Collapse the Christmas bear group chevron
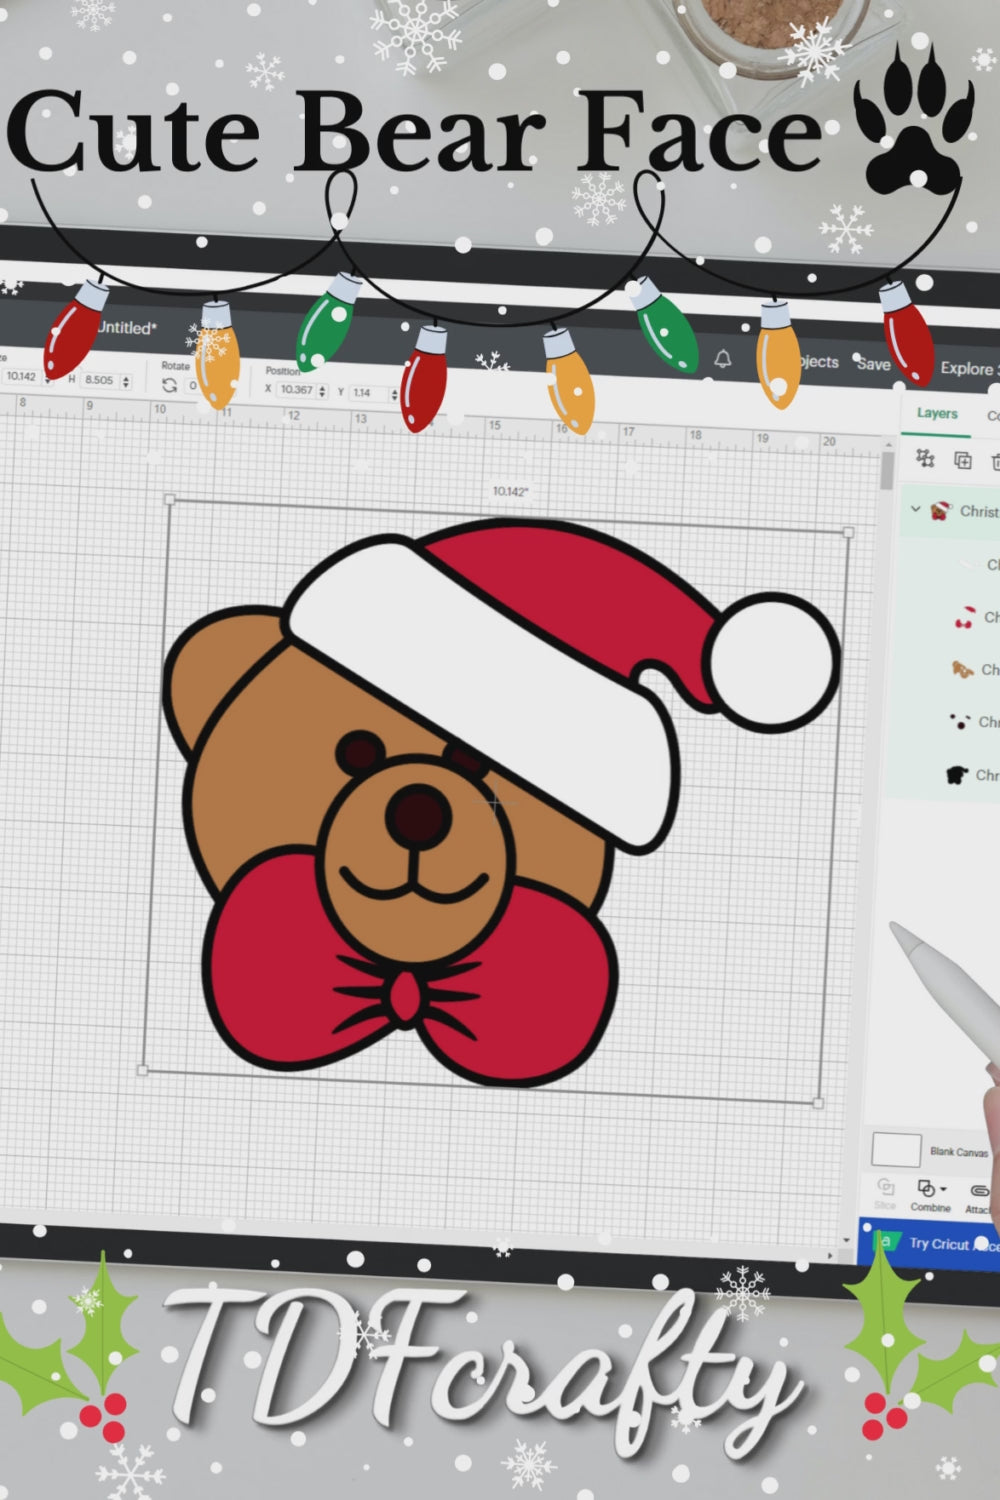The image size is (1000, 1500). 915,509
